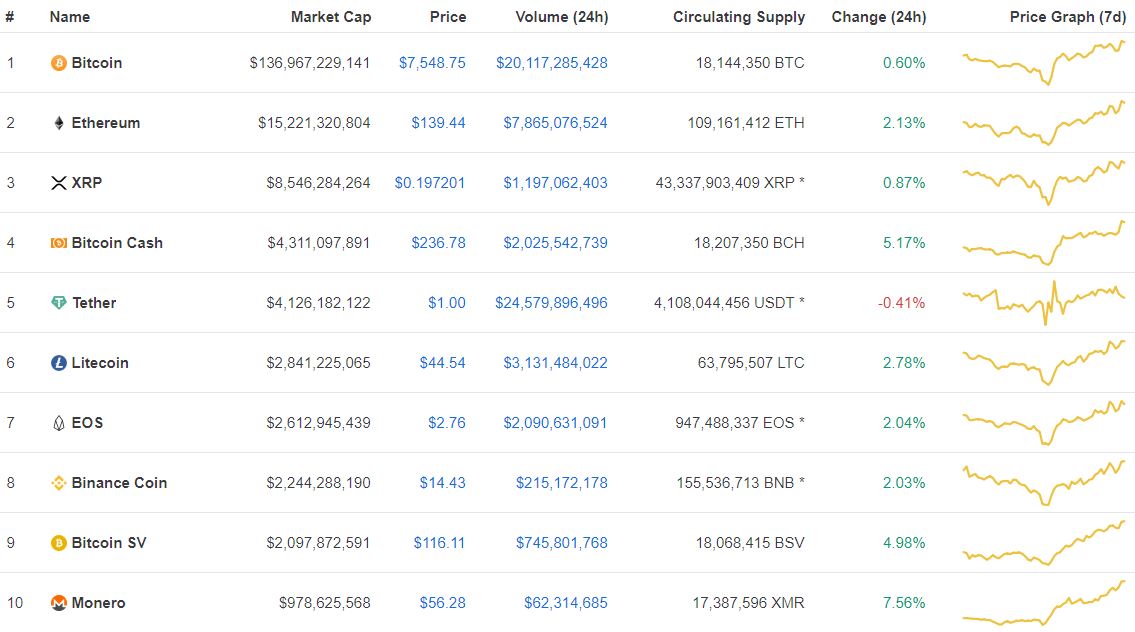
Task: Open Tether 7-day price graph
Action: pos(1044,303)
